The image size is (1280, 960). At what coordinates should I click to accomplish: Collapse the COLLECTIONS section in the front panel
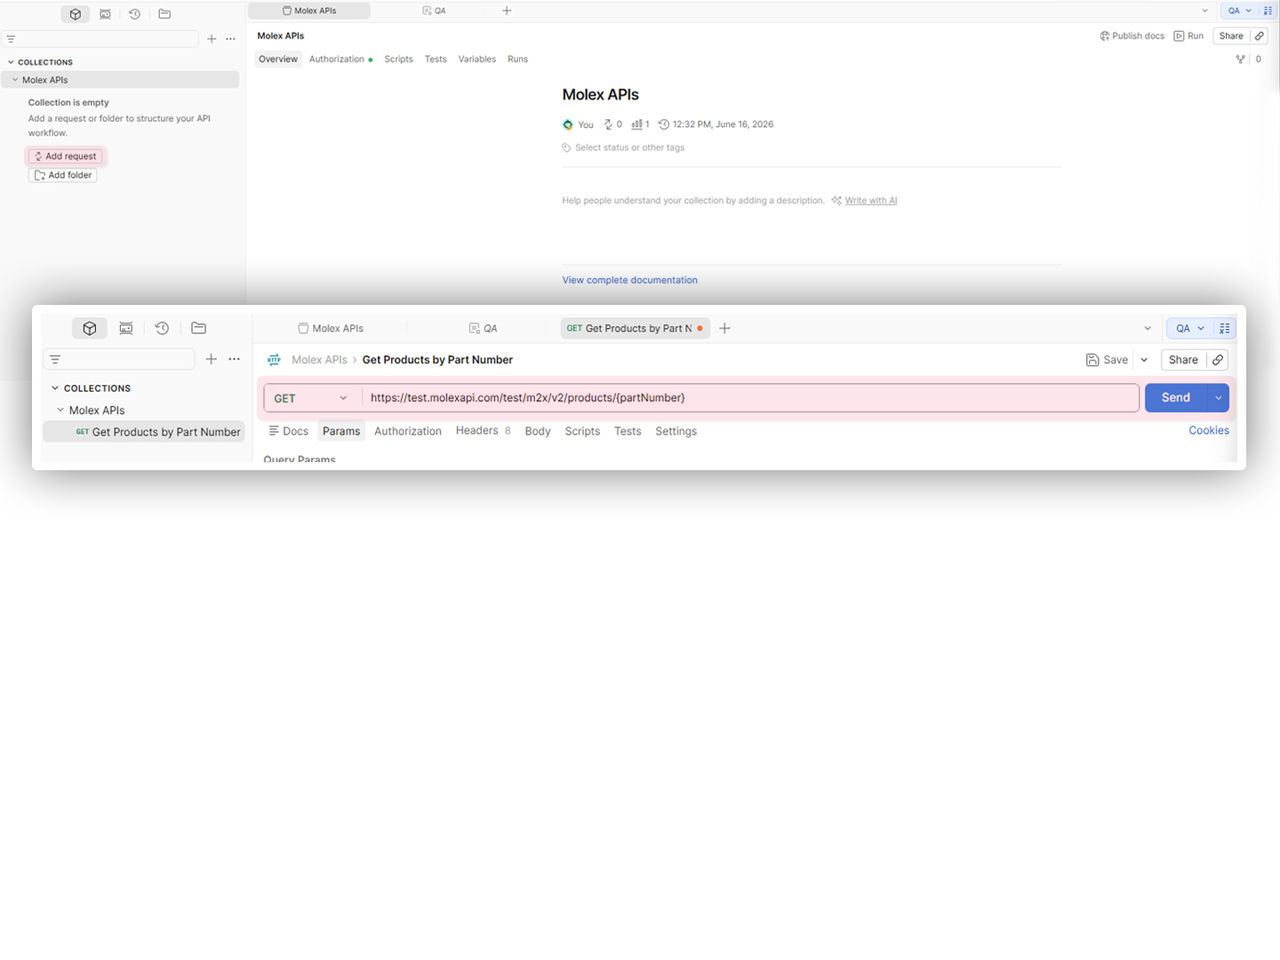point(55,388)
